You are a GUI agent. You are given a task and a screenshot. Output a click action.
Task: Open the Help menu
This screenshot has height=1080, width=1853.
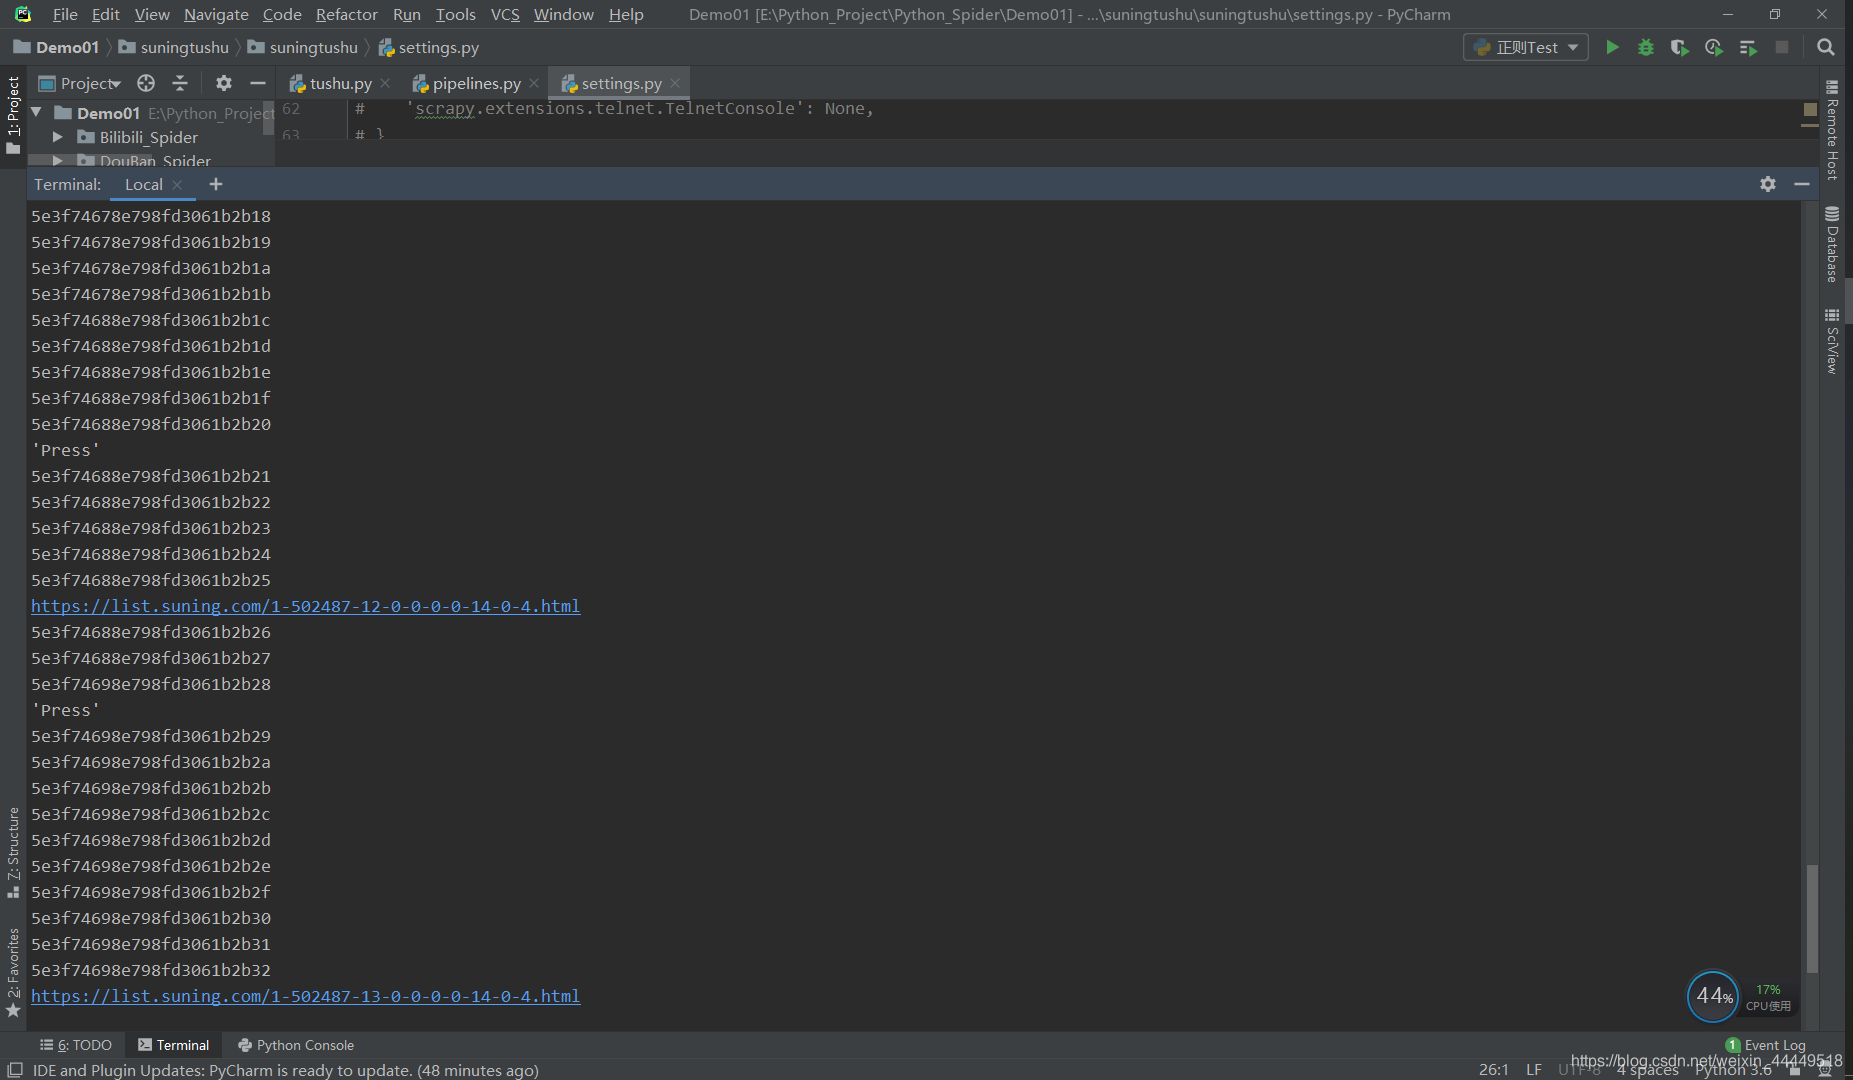pyautogui.click(x=626, y=14)
